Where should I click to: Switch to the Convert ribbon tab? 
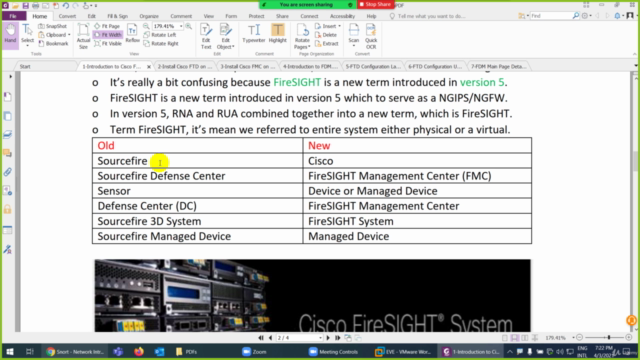click(x=67, y=16)
